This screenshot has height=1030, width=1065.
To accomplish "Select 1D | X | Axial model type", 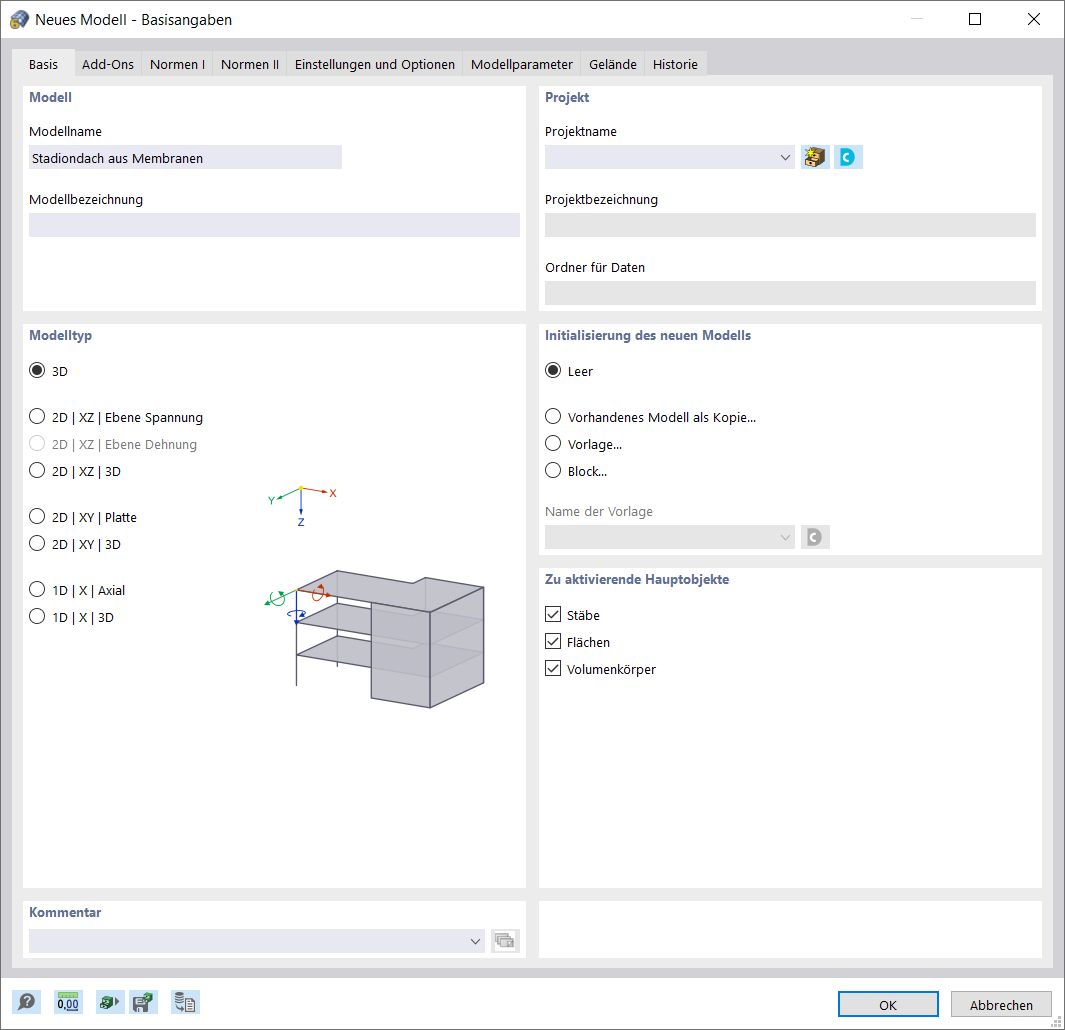I will 37,589.
